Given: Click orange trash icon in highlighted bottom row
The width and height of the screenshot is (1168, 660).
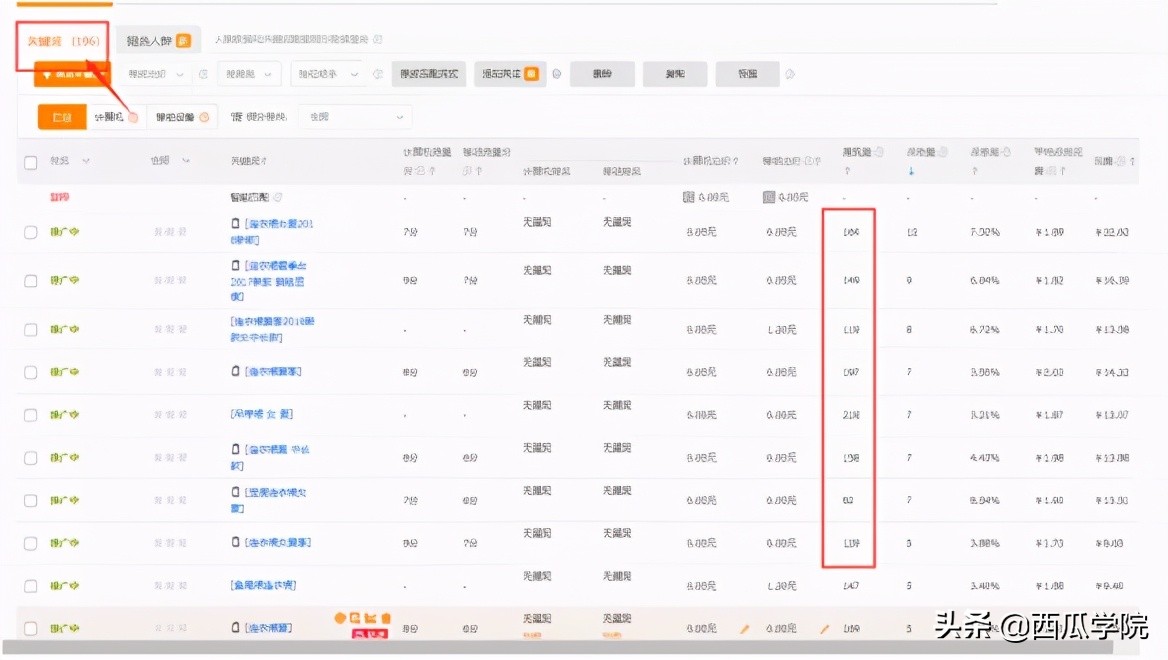Looking at the screenshot, I should pos(386,618).
